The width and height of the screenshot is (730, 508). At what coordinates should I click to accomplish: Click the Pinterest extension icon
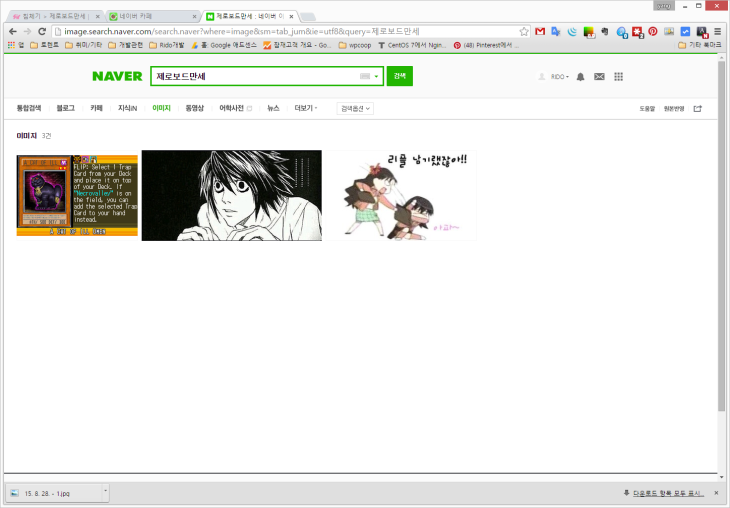(653, 31)
